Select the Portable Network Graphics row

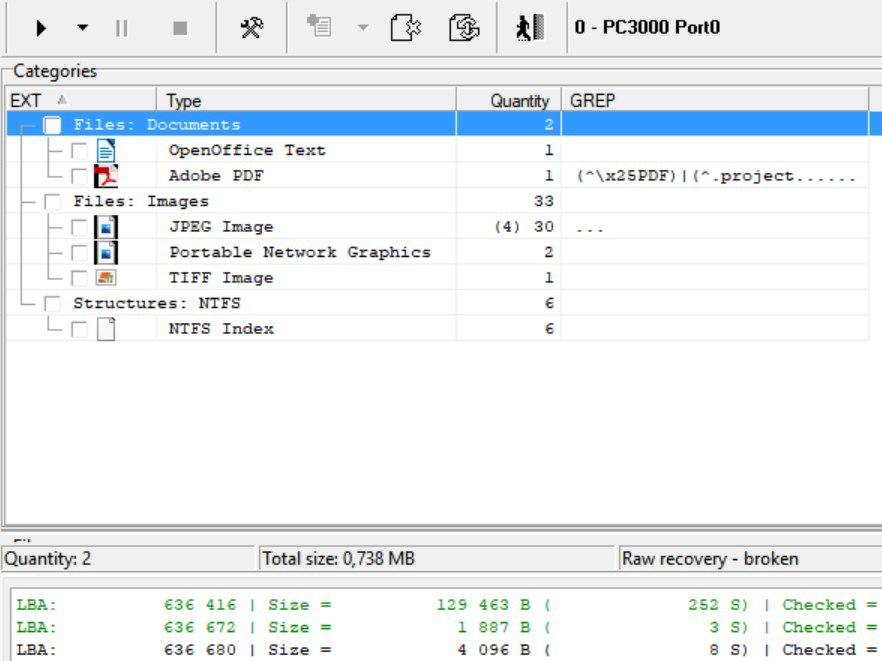(299, 252)
